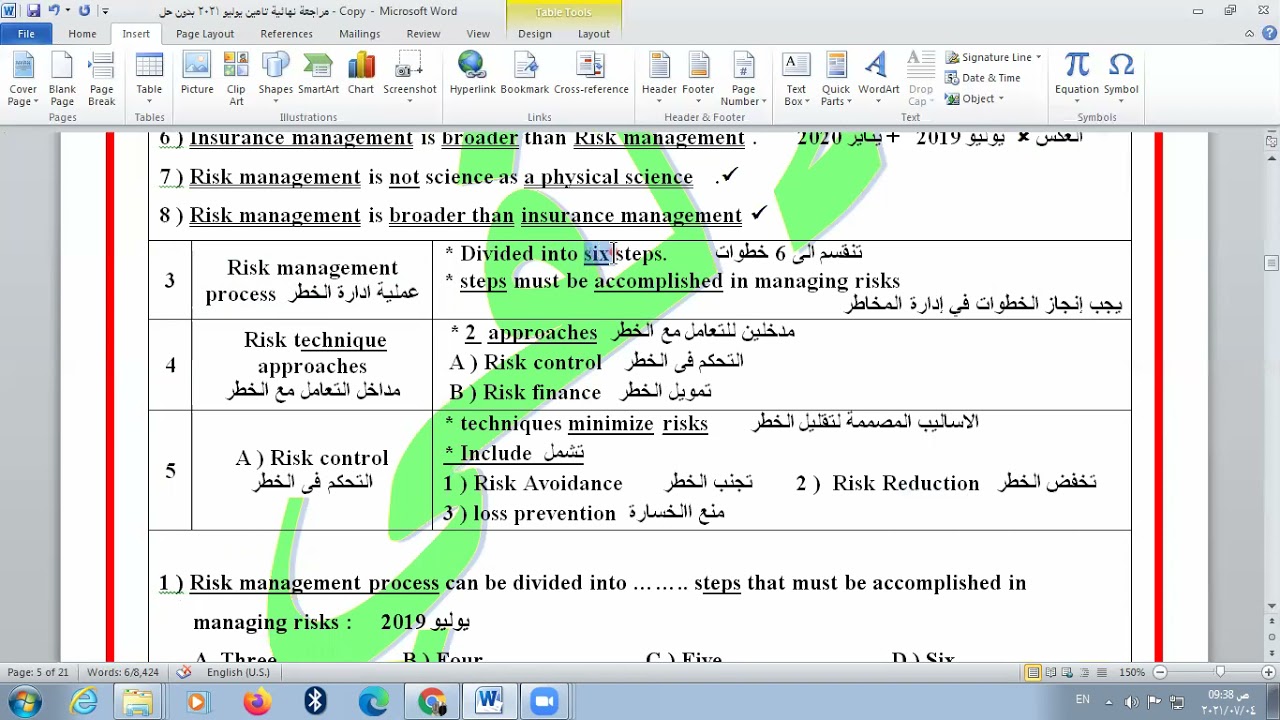
Task: Open Quick Parts menu
Action: tap(836, 80)
